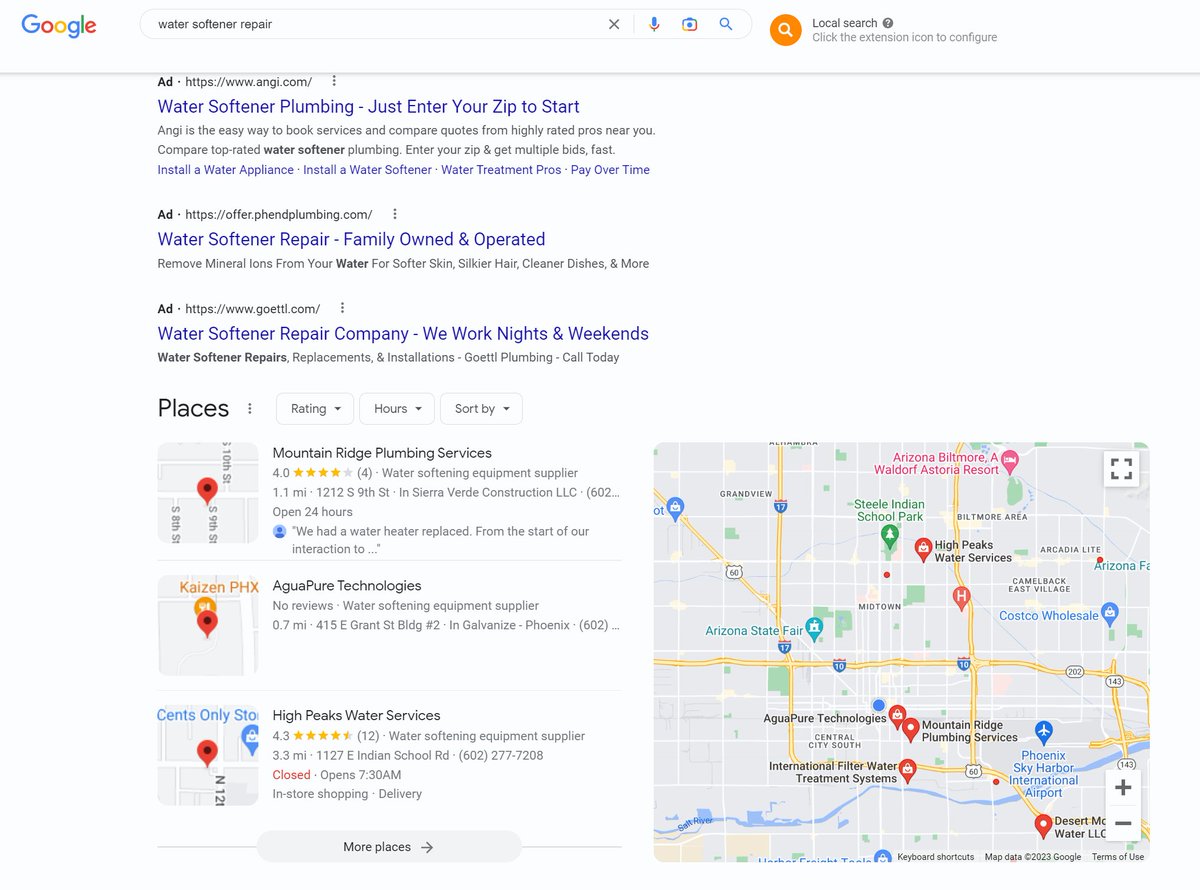The width and height of the screenshot is (1200, 890).
Task: Open the Sort by dropdown
Action: 481,408
